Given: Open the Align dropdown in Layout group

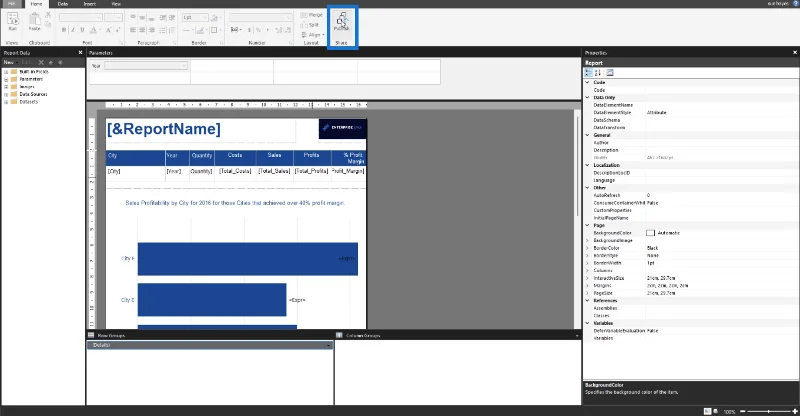Looking at the screenshot, I should [313, 35].
